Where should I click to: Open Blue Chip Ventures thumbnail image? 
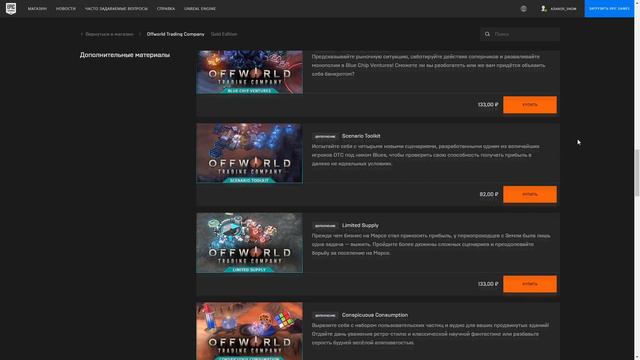[249, 72]
